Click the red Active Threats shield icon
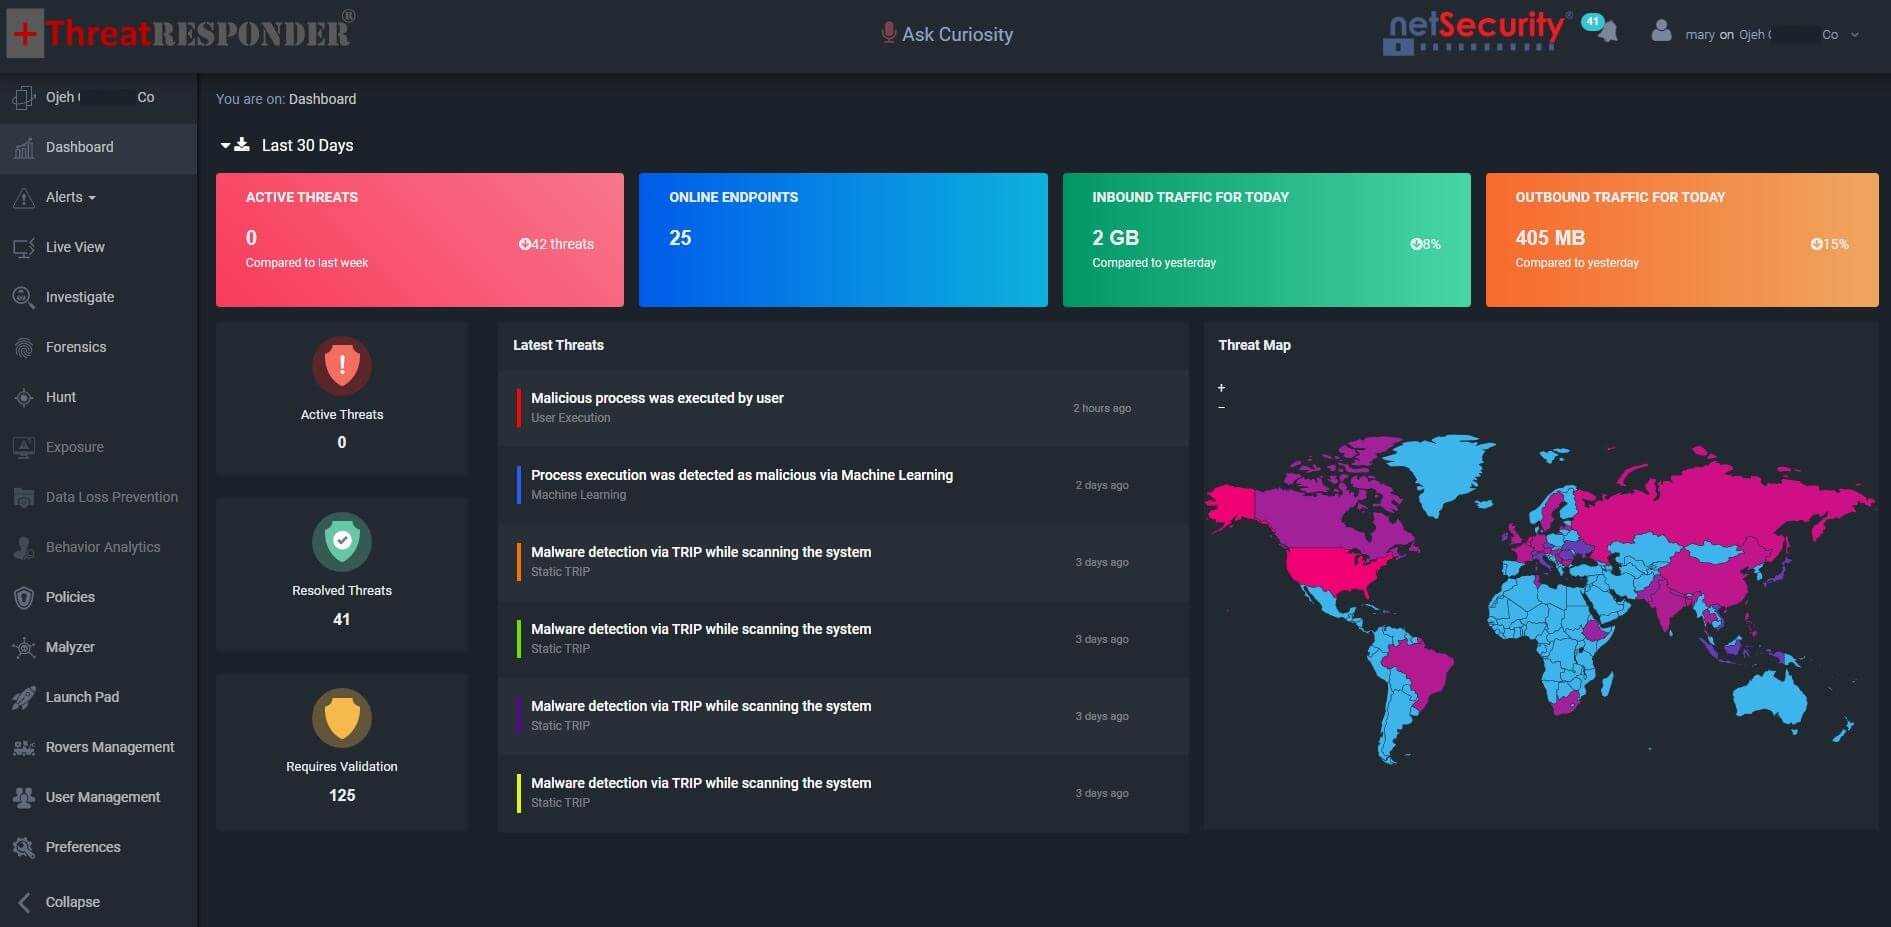The height and width of the screenshot is (927, 1891). click(x=342, y=365)
